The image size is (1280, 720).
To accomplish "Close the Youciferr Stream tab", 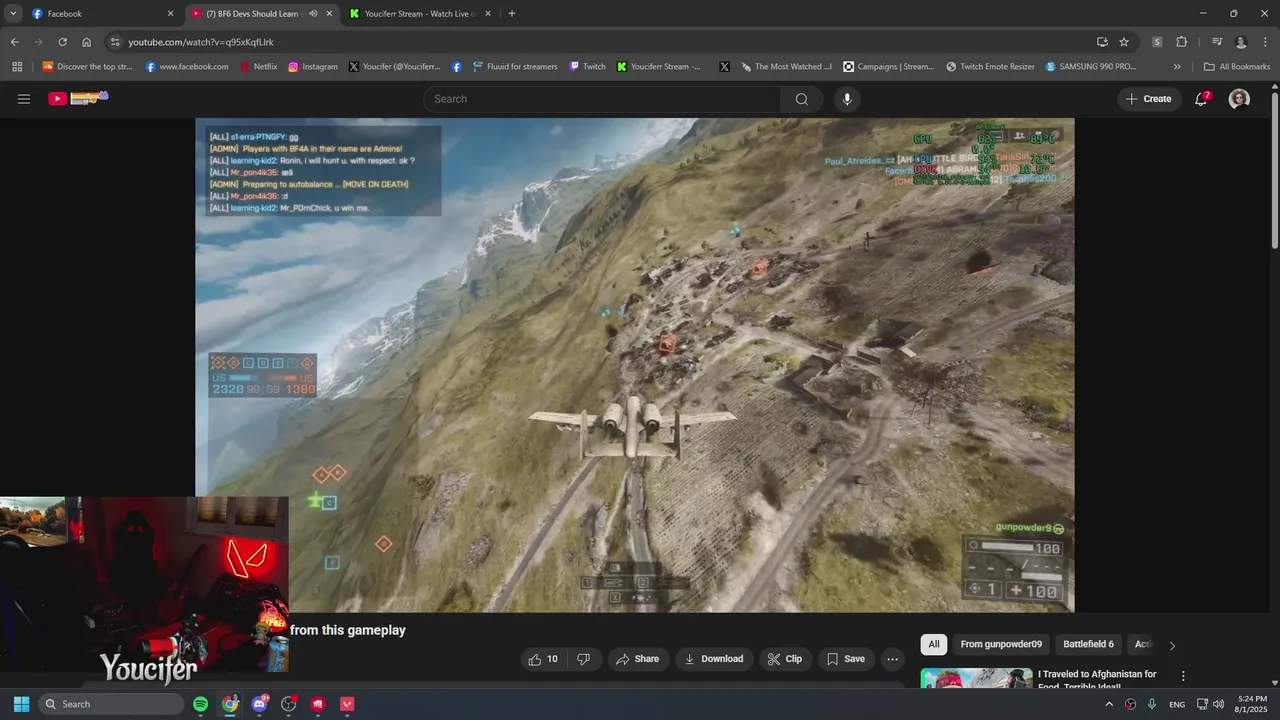I will click(487, 14).
